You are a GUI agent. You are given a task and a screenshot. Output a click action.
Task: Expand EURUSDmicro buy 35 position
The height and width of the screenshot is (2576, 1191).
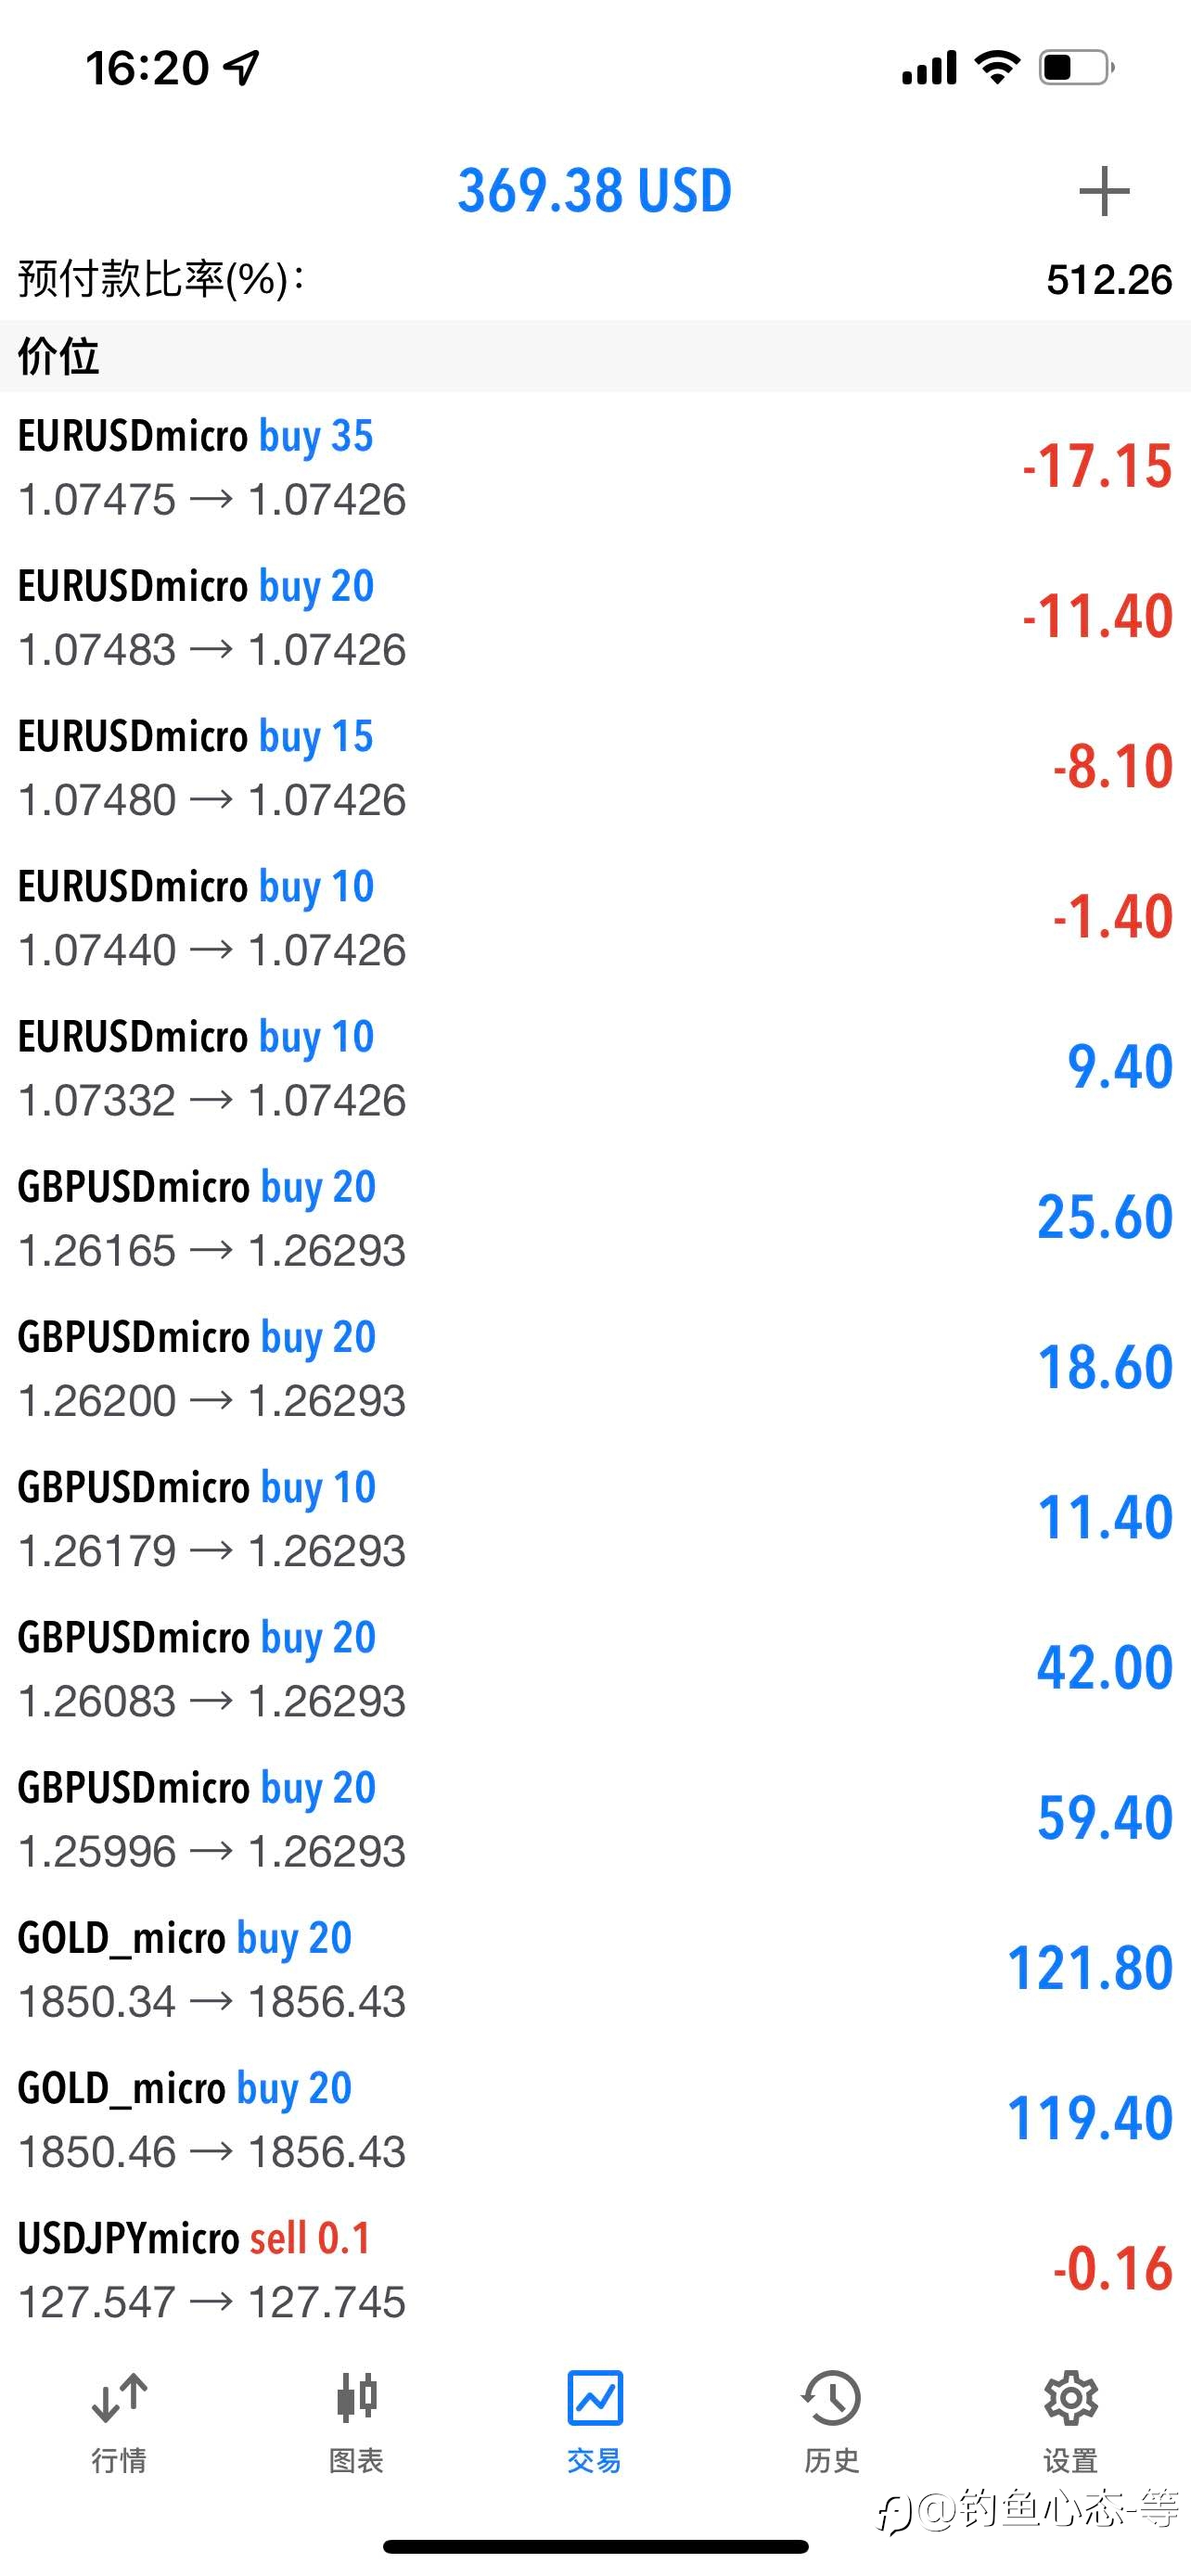click(595, 467)
